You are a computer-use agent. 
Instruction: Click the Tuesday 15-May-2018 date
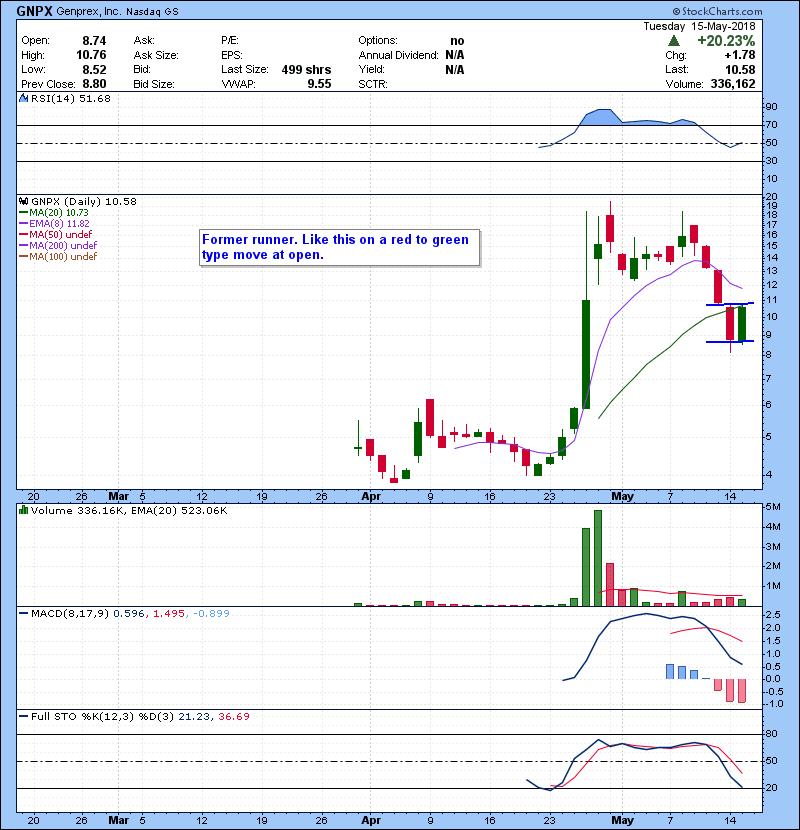click(699, 26)
